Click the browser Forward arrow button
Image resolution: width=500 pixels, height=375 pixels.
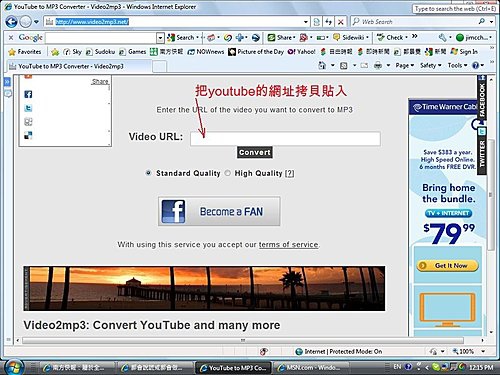[x=26, y=22]
